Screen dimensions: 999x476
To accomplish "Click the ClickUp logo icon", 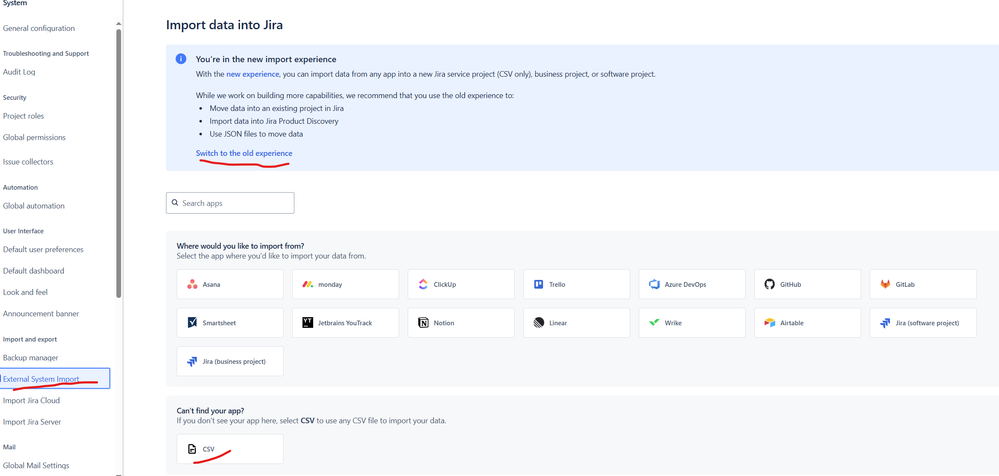I will coord(423,285).
